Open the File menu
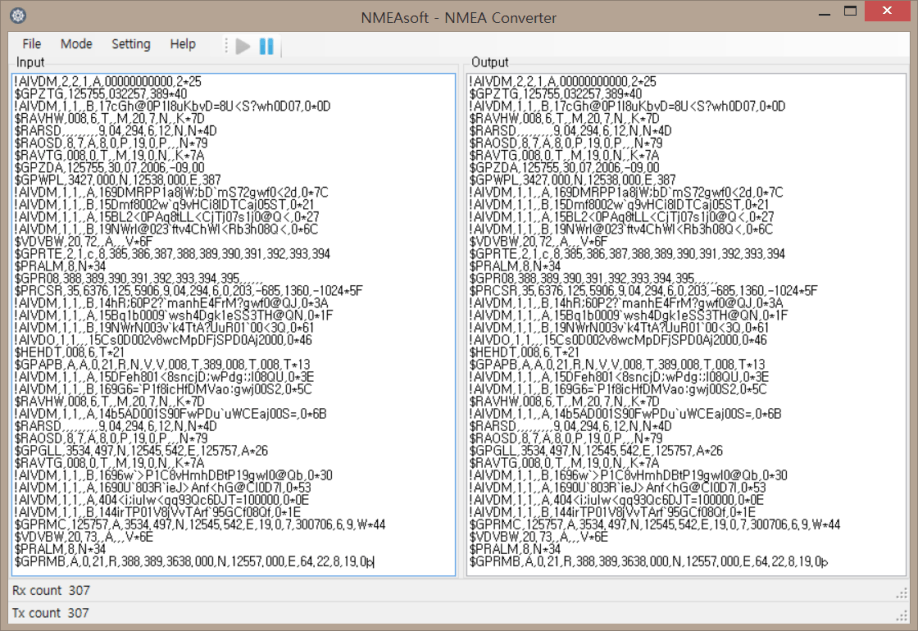 click(32, 44)
